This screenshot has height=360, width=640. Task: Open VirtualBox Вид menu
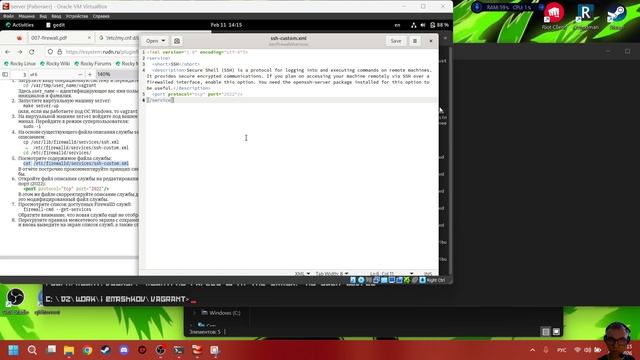pyautogui.click(x=43, y=16)
